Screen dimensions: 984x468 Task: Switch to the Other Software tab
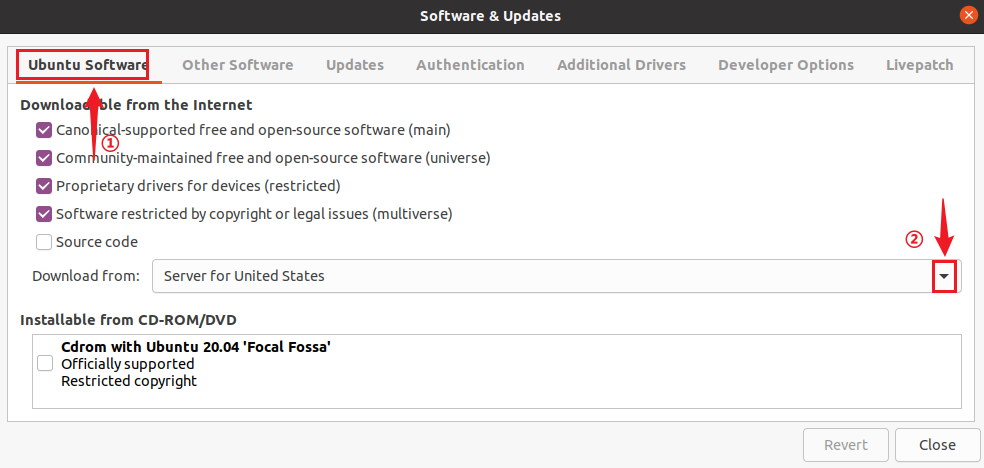pyautogui.click(x=237, y=65)
